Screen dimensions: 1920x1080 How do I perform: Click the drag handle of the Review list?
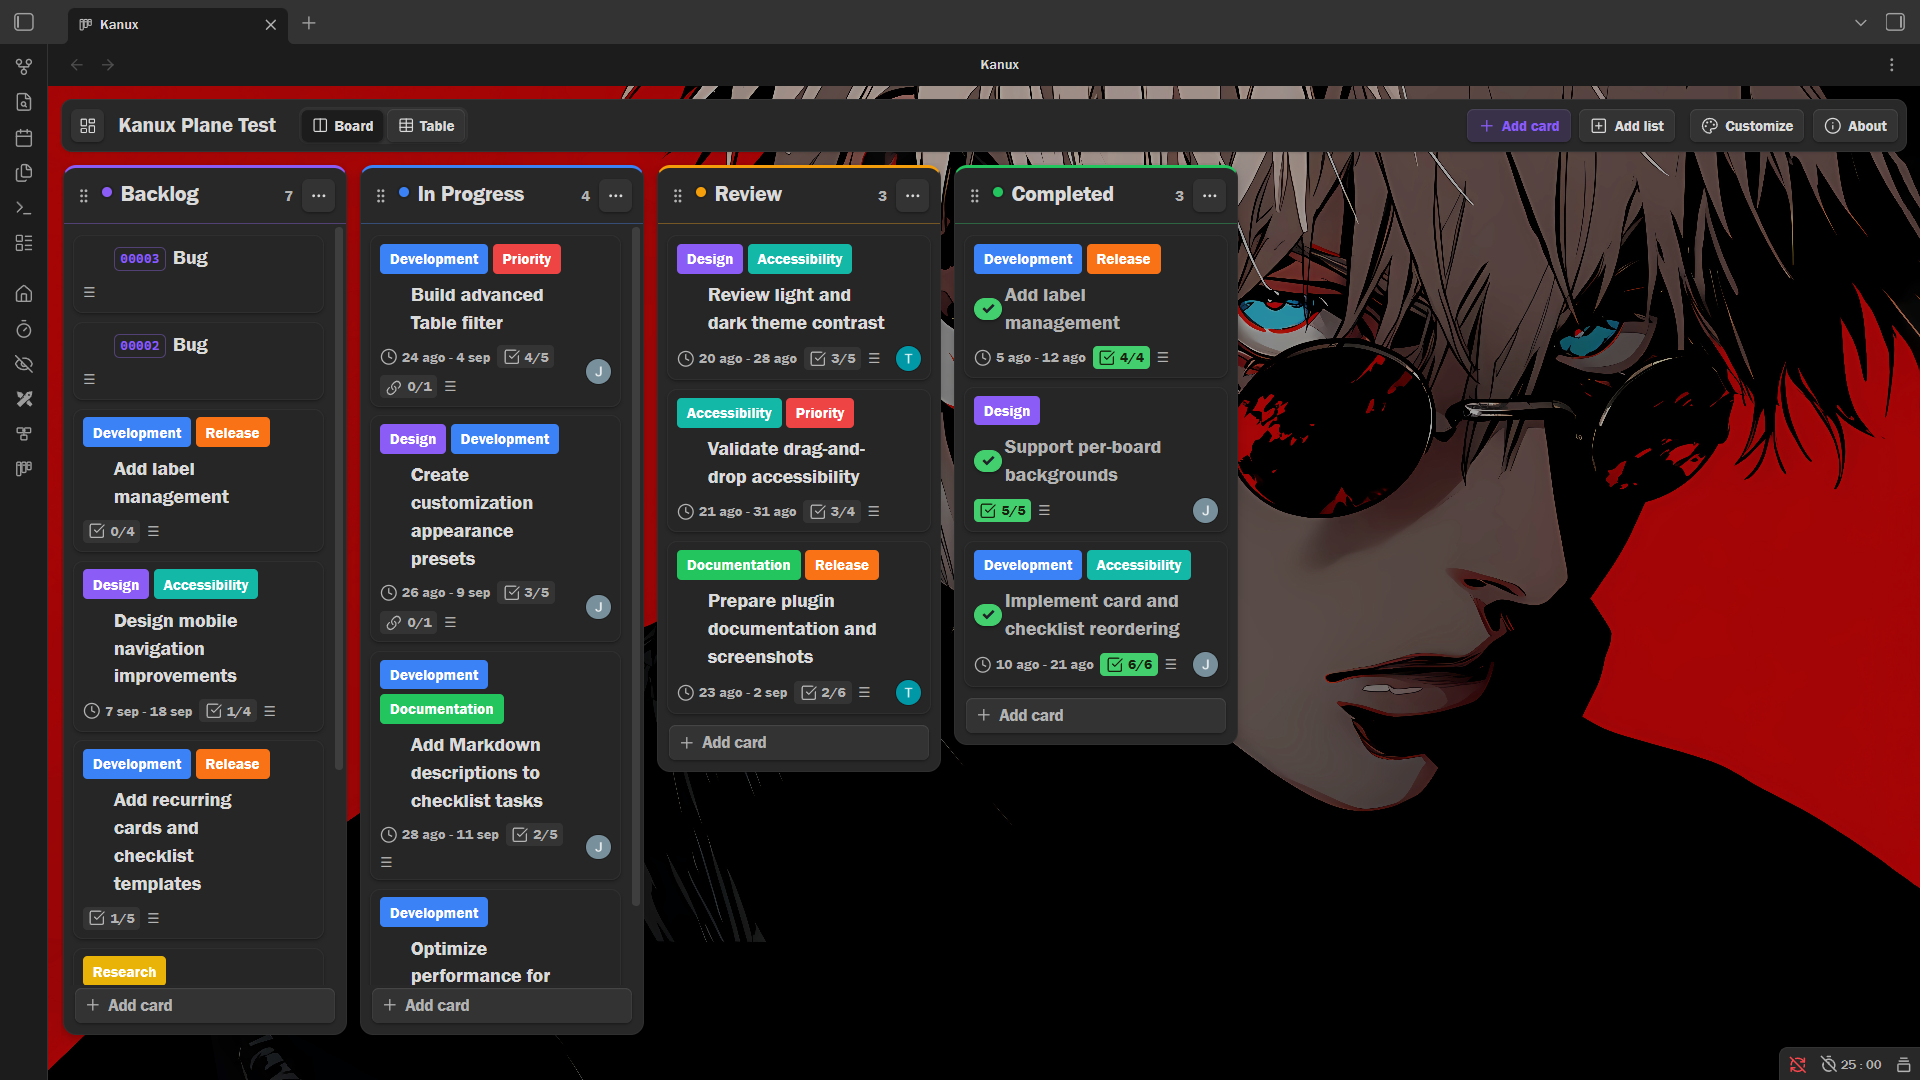[677, 196]
